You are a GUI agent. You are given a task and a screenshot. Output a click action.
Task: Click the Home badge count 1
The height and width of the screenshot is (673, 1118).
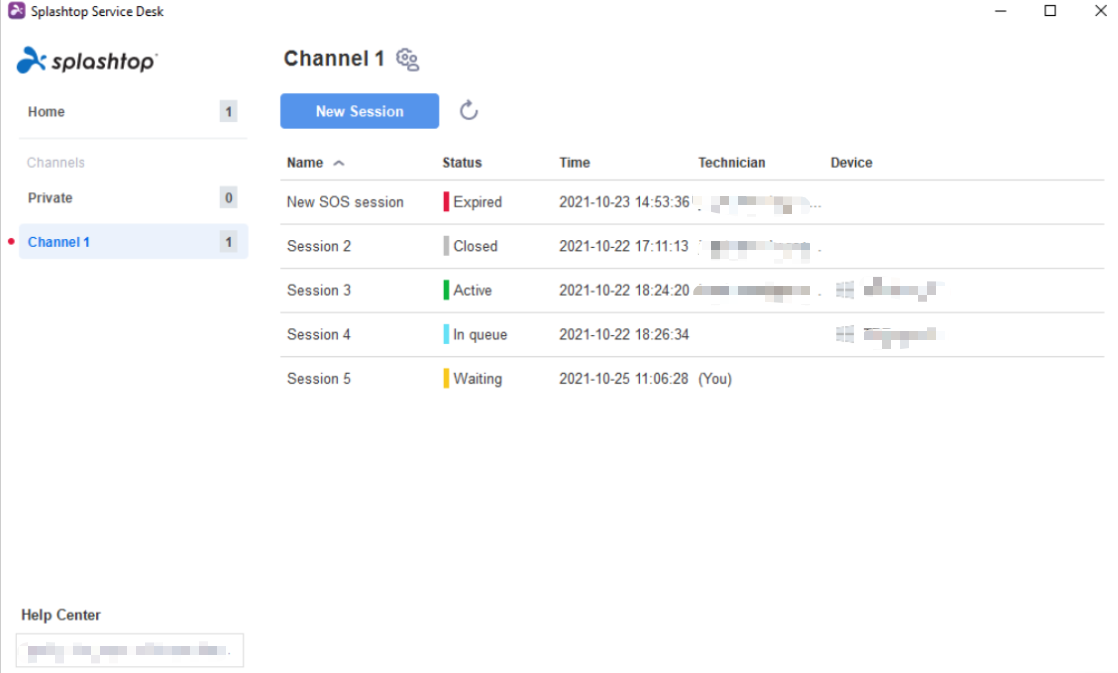[228, 111]
